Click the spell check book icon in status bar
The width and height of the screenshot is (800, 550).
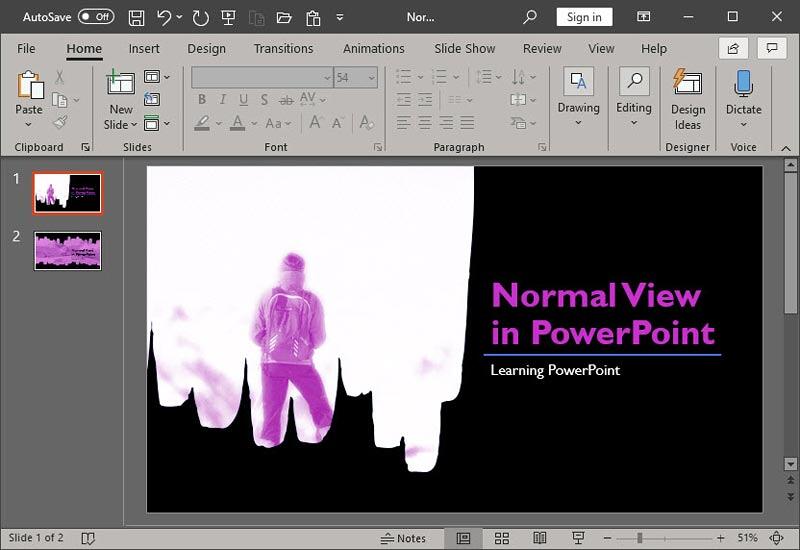[x=88, y=538]
